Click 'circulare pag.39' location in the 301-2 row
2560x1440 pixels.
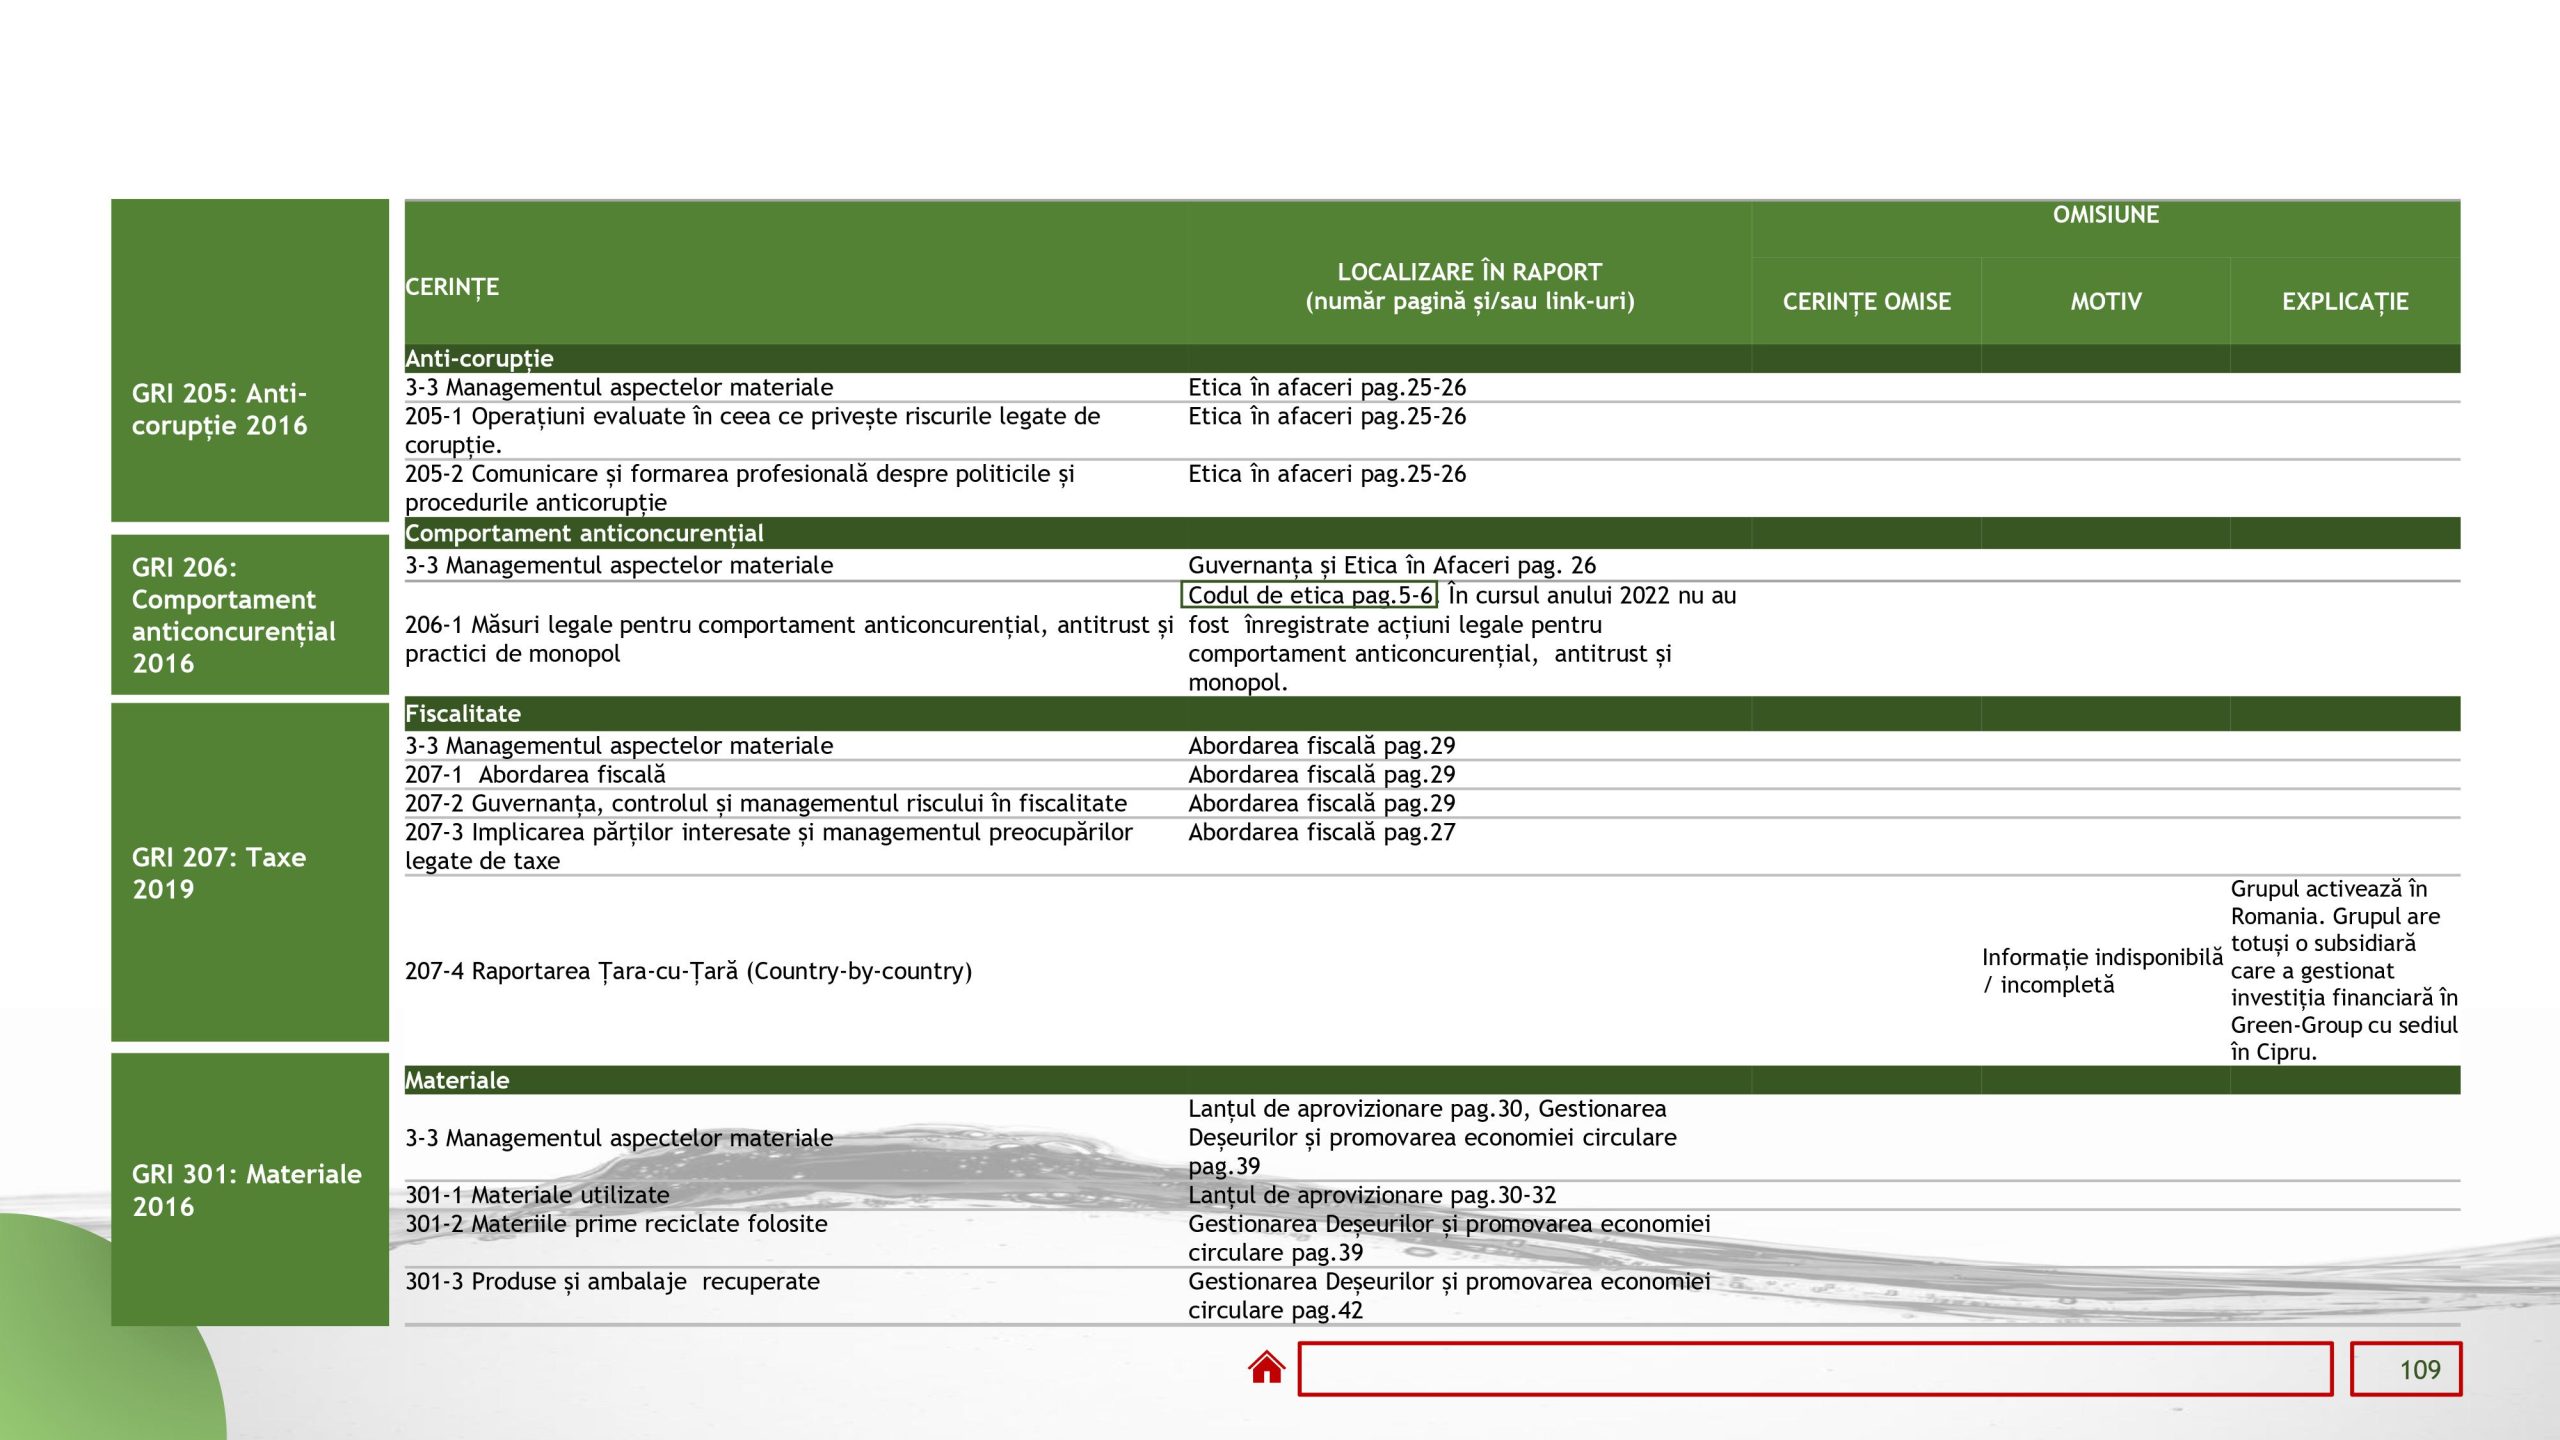point(1275,1252)
